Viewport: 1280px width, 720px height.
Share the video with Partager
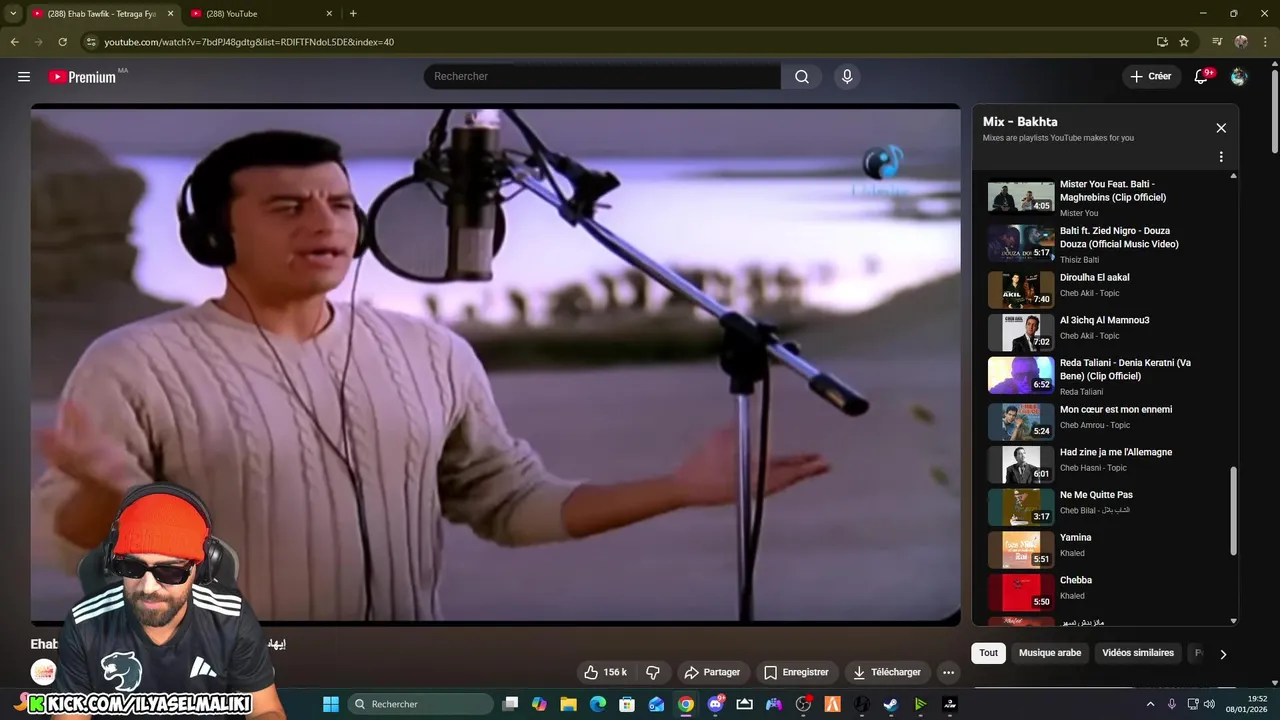pyautogui.click(x=712, y=672)
